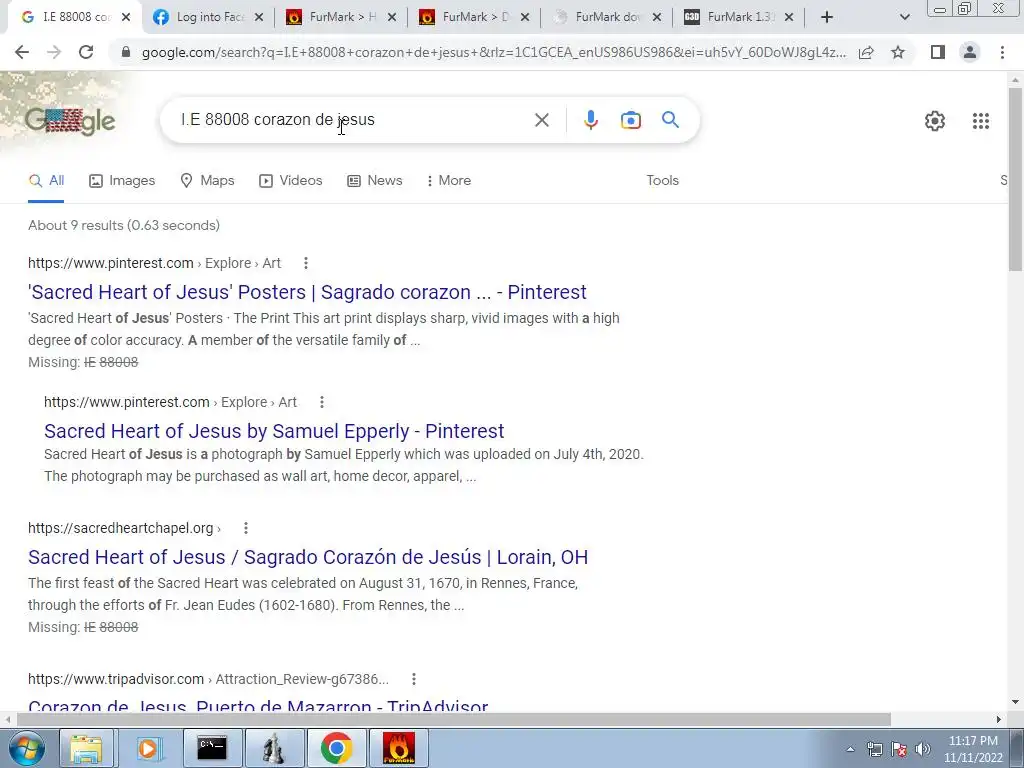Open options for sacredheartchapel.org result

tap(246, 528)
